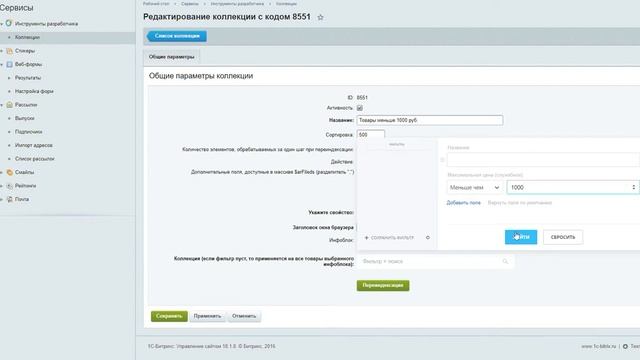This screenshot has height=360, width=640.
Task: Click the stepper arrows on the 1000 price field
Action: (x=633, y=187)
